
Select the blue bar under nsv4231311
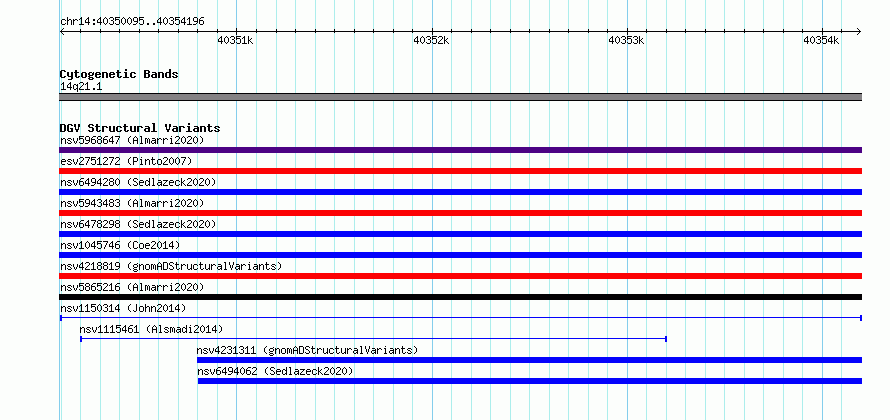pos(530,360)
